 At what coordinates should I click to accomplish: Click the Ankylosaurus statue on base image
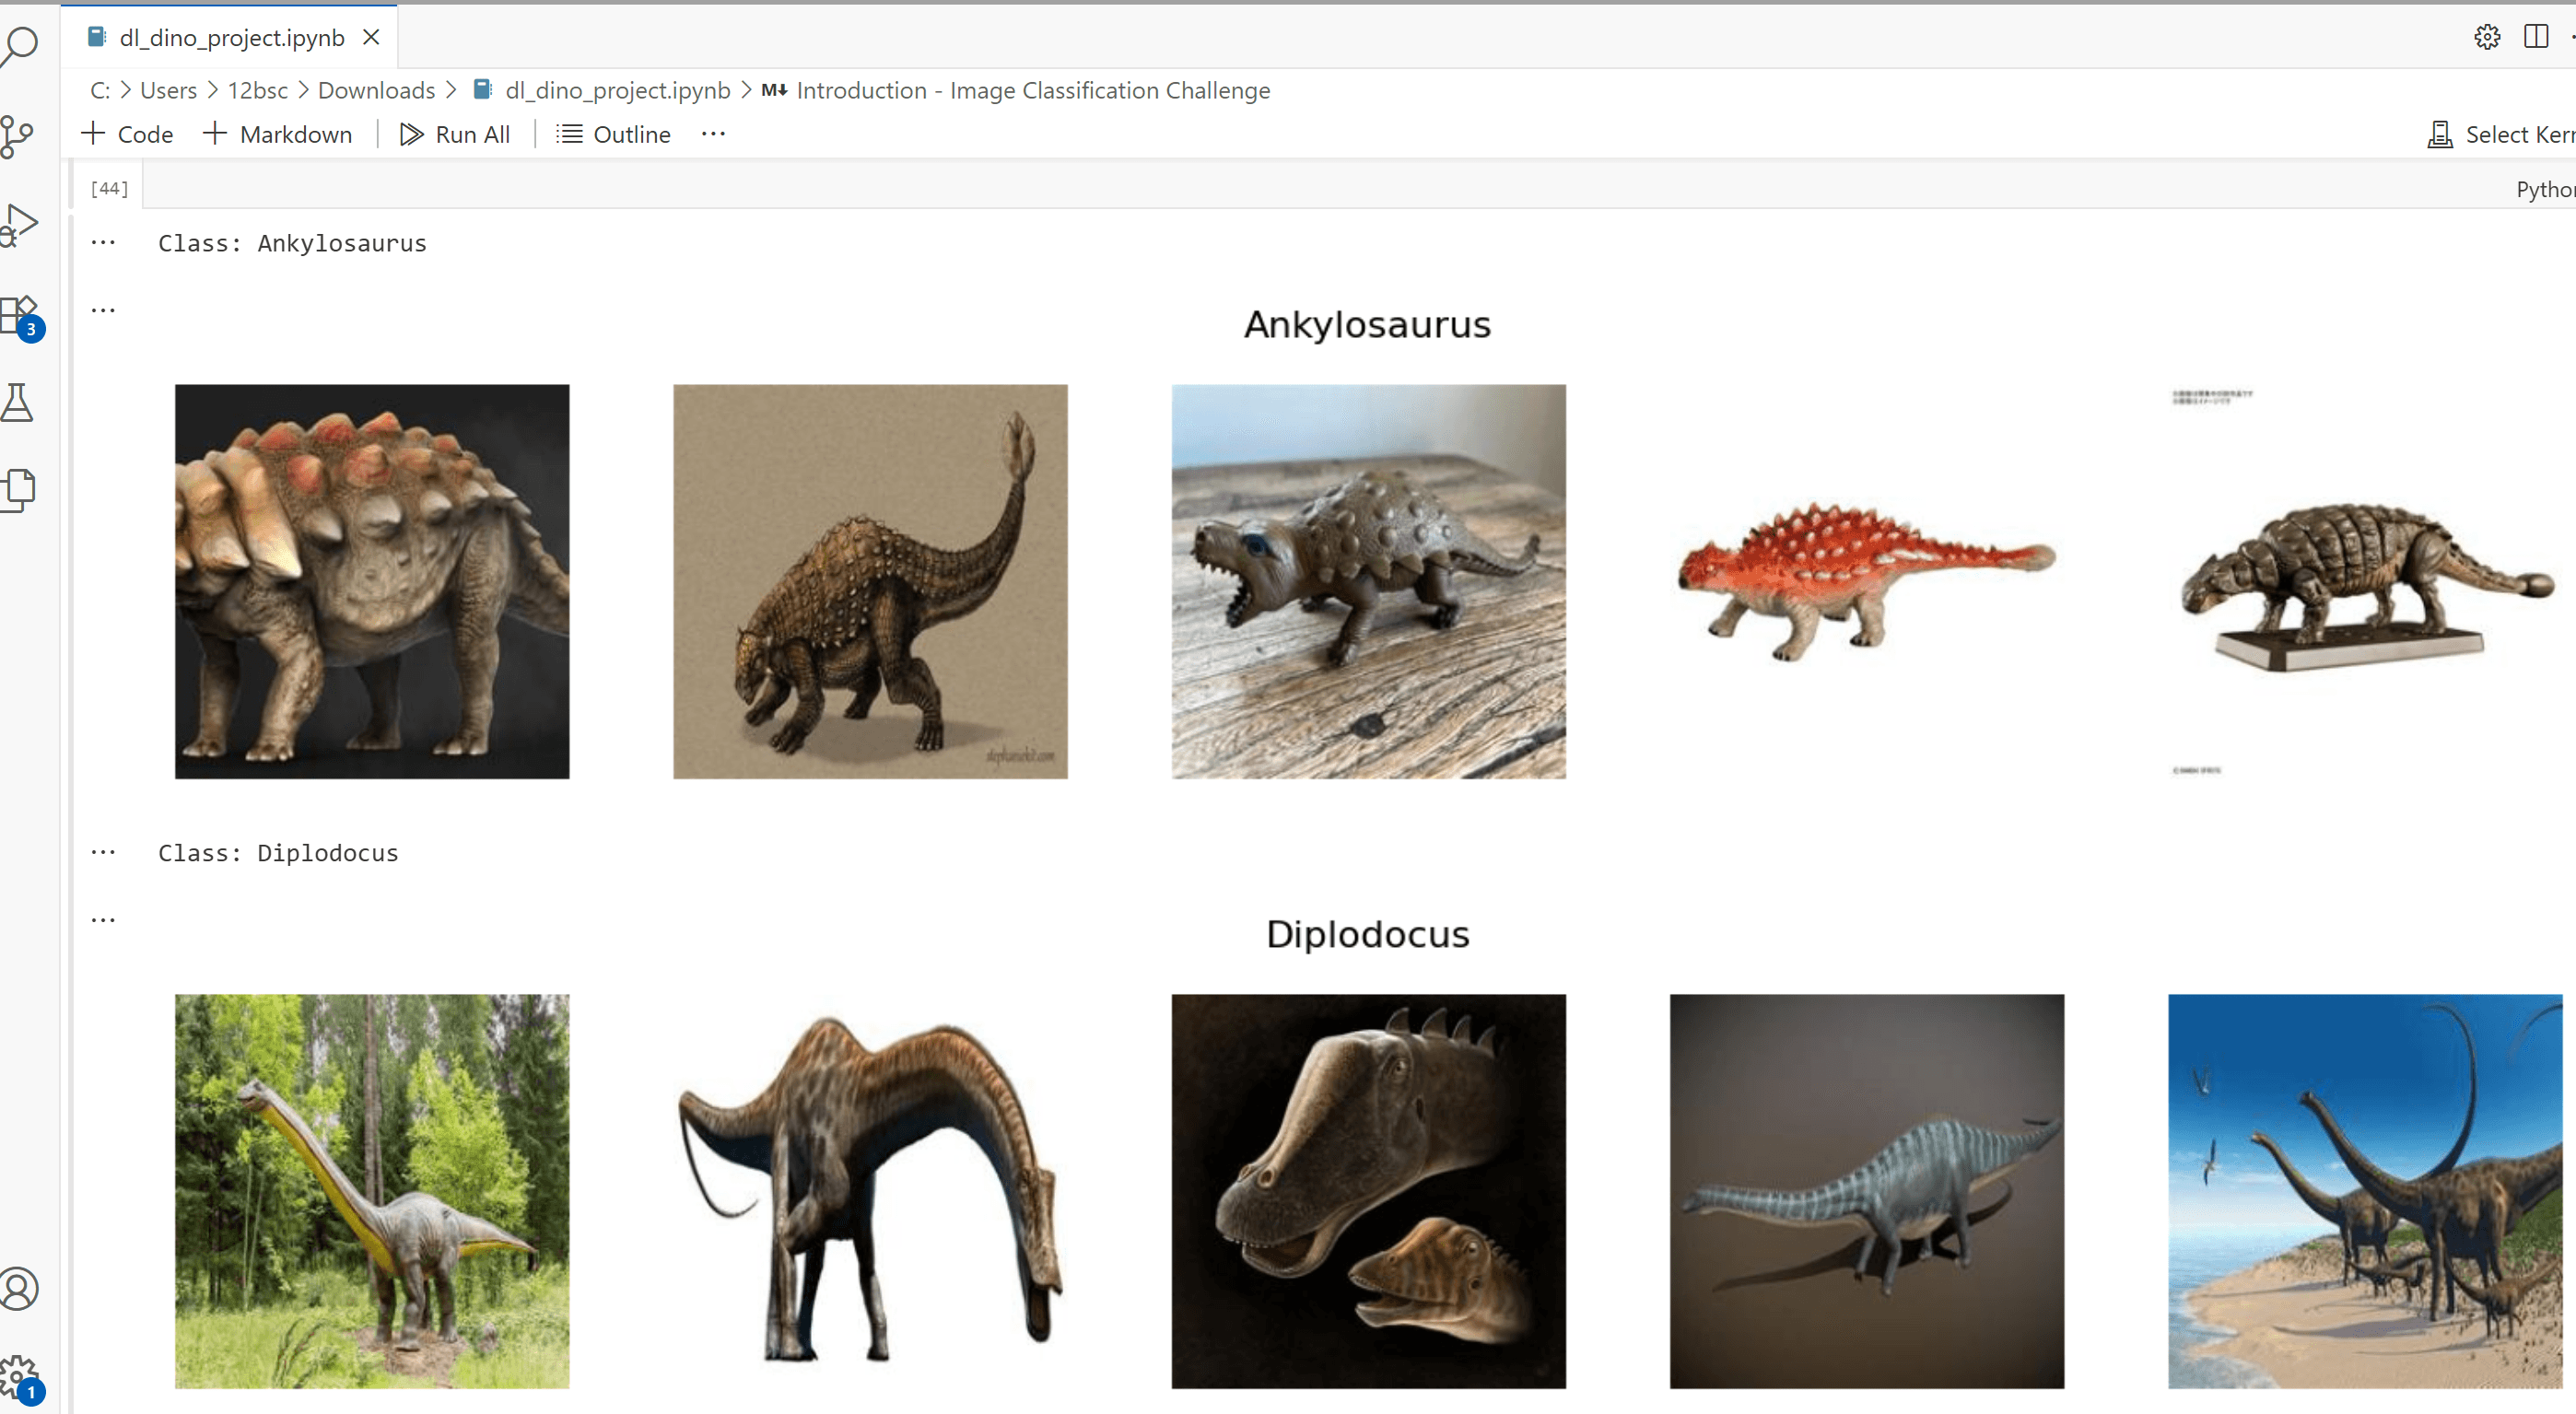(x=2365, y=581)
